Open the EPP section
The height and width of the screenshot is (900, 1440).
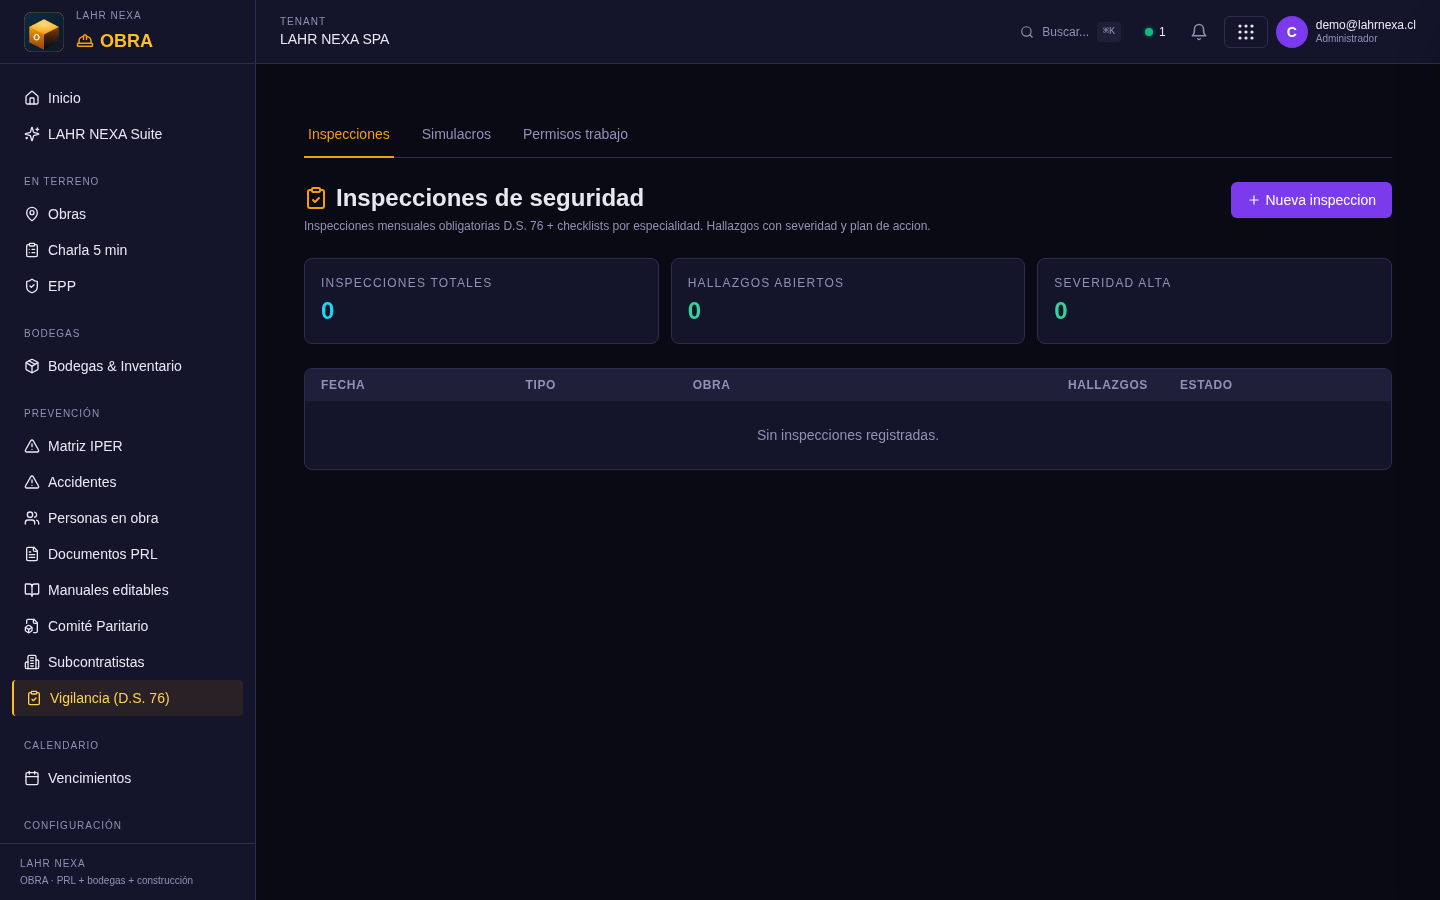pyautogui.click(x=128, y=286)
